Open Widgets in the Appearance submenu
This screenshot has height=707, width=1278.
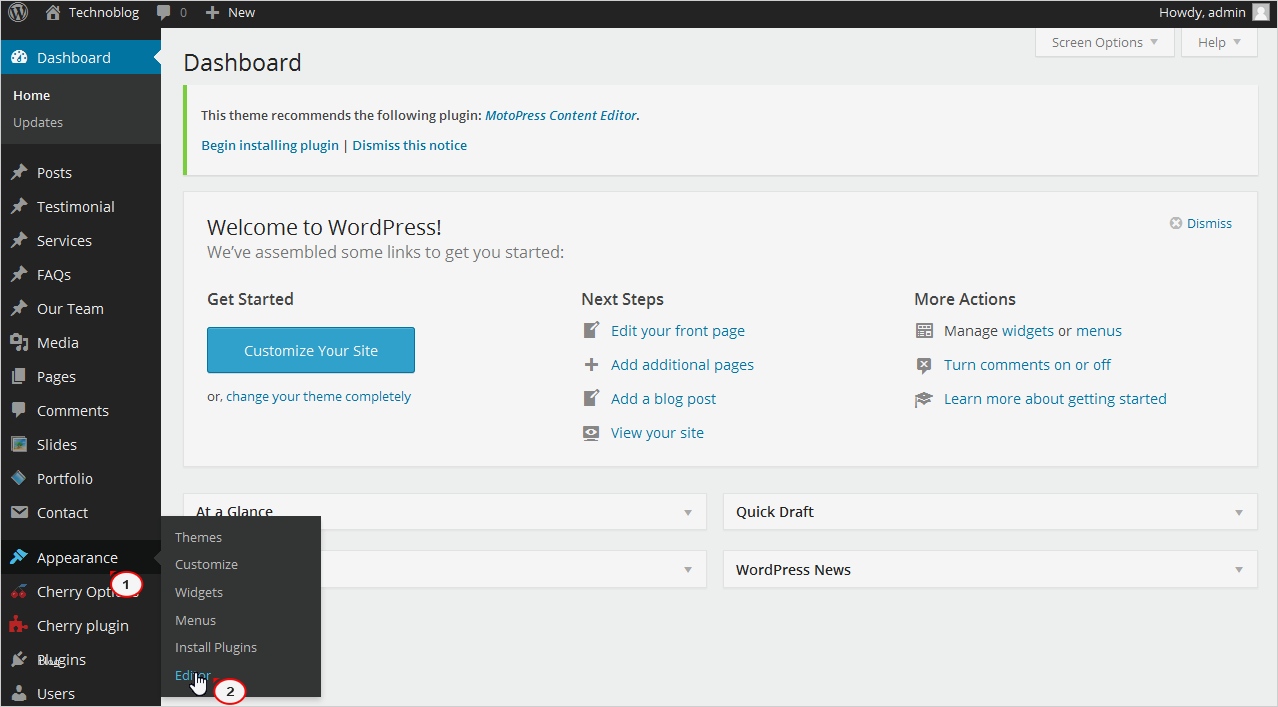199,593
